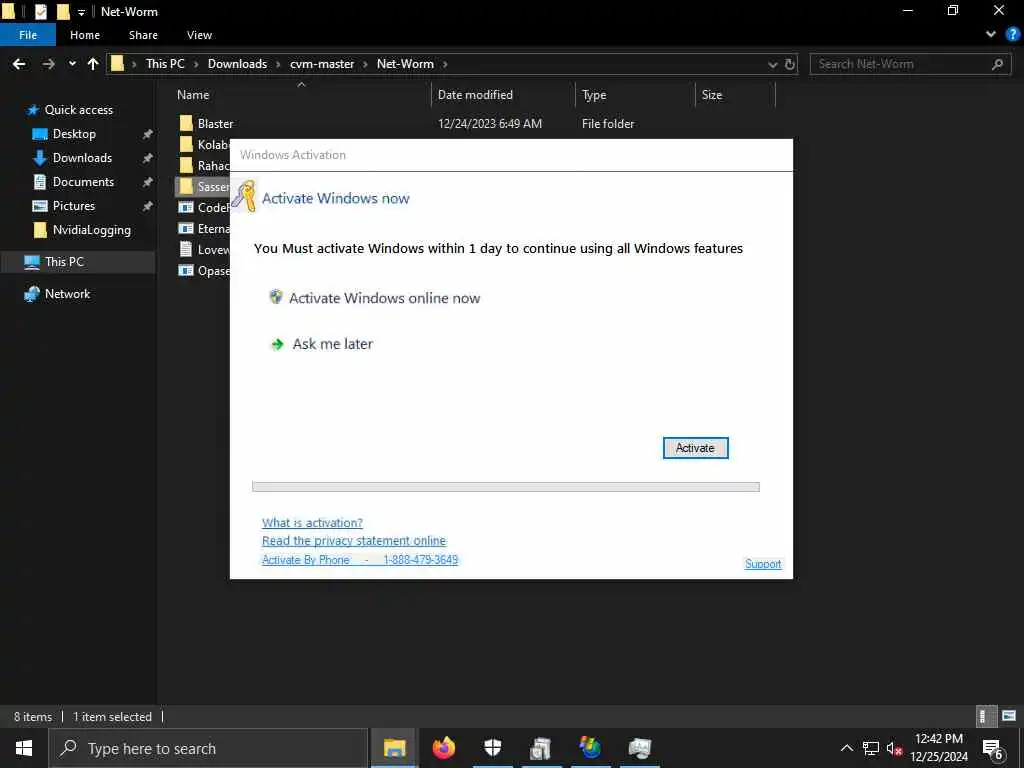Image resolution: width=1024 pixels, height=768 pixels.
Task: Click the Forward arrow in File Explorer
Action: (x=48, y=64)
